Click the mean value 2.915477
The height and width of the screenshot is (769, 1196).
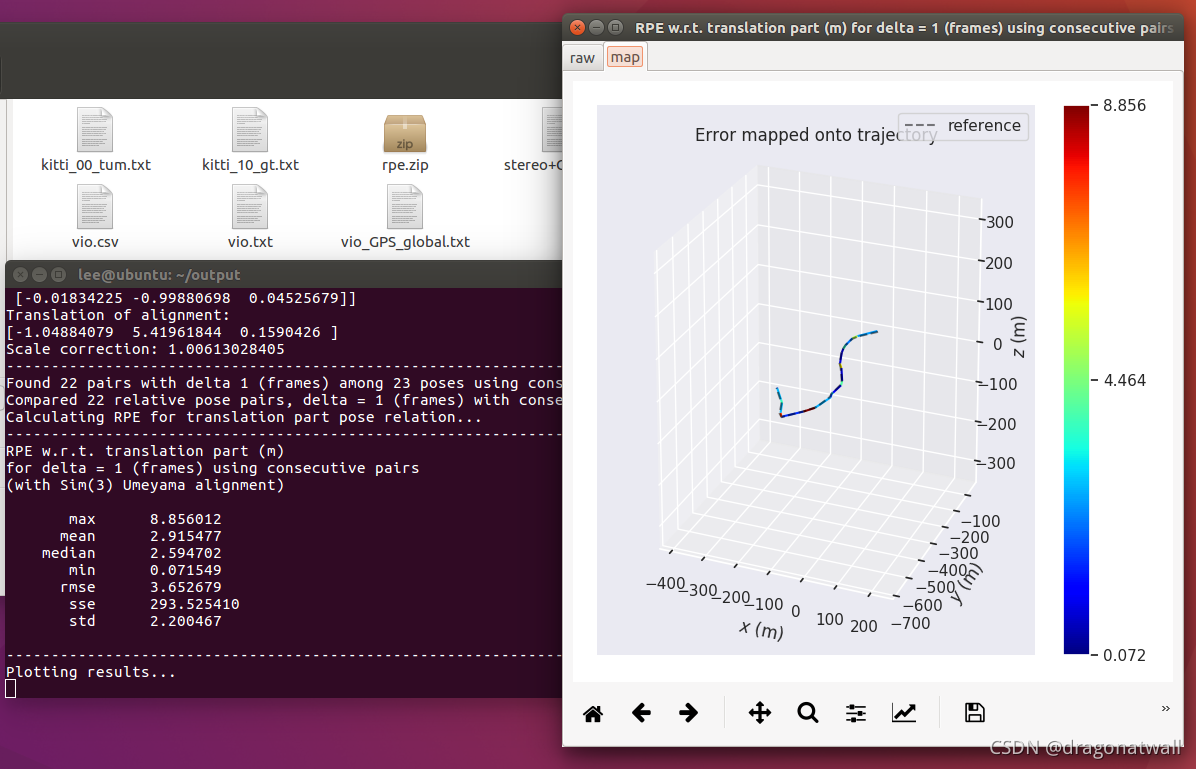[185, 536]
